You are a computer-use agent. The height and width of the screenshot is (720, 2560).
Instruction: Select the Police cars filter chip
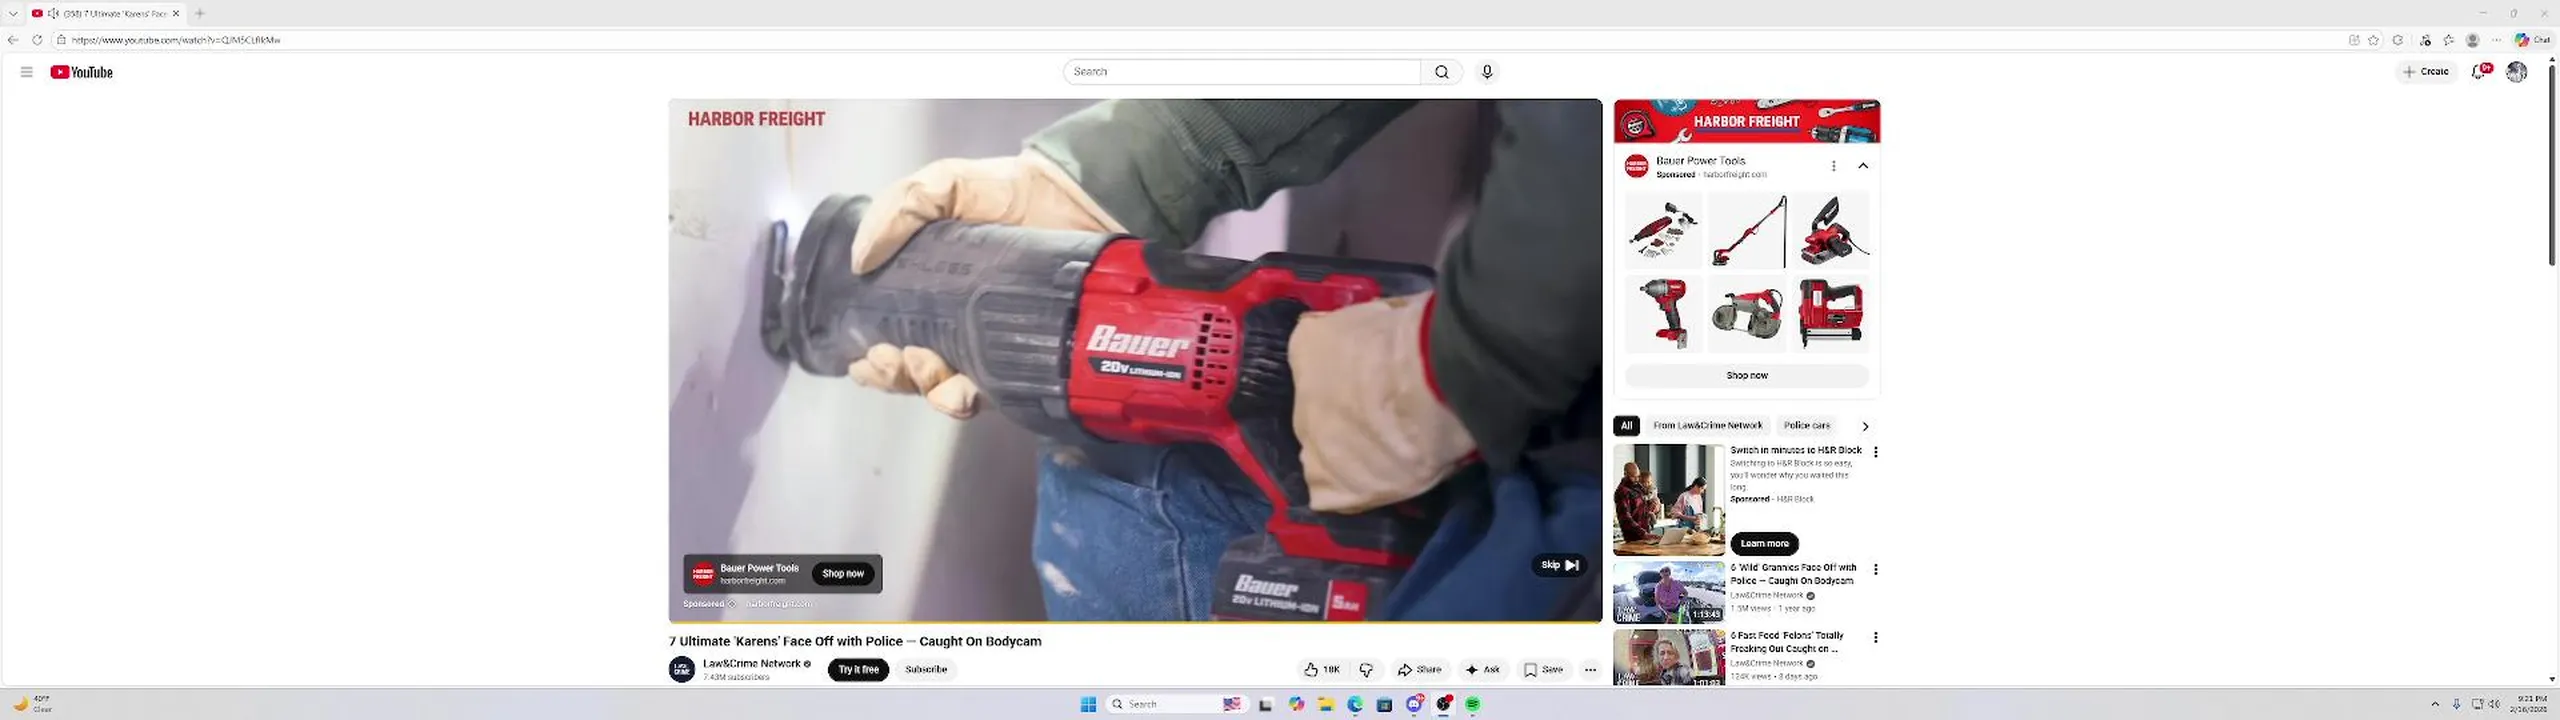[x=1806, y=426]
